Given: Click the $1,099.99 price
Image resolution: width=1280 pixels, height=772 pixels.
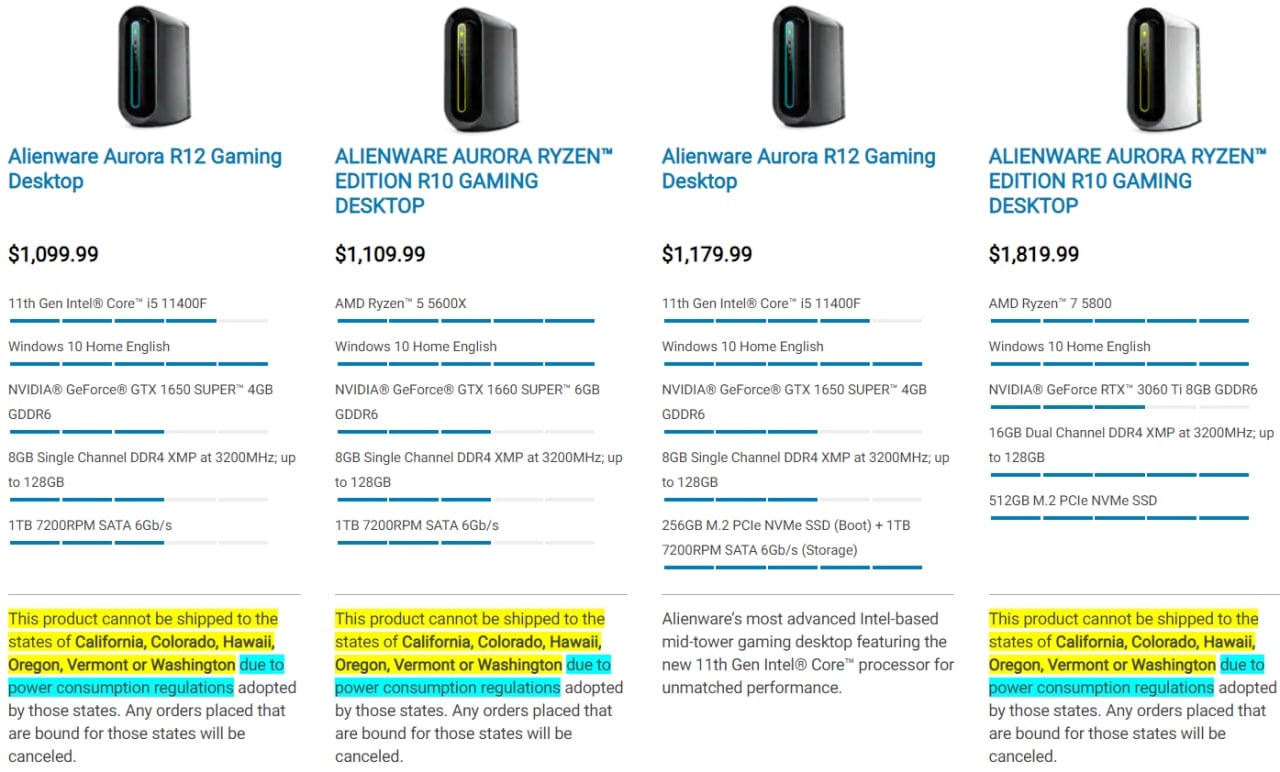Looking at the screenshot, I should click(53, 254).
